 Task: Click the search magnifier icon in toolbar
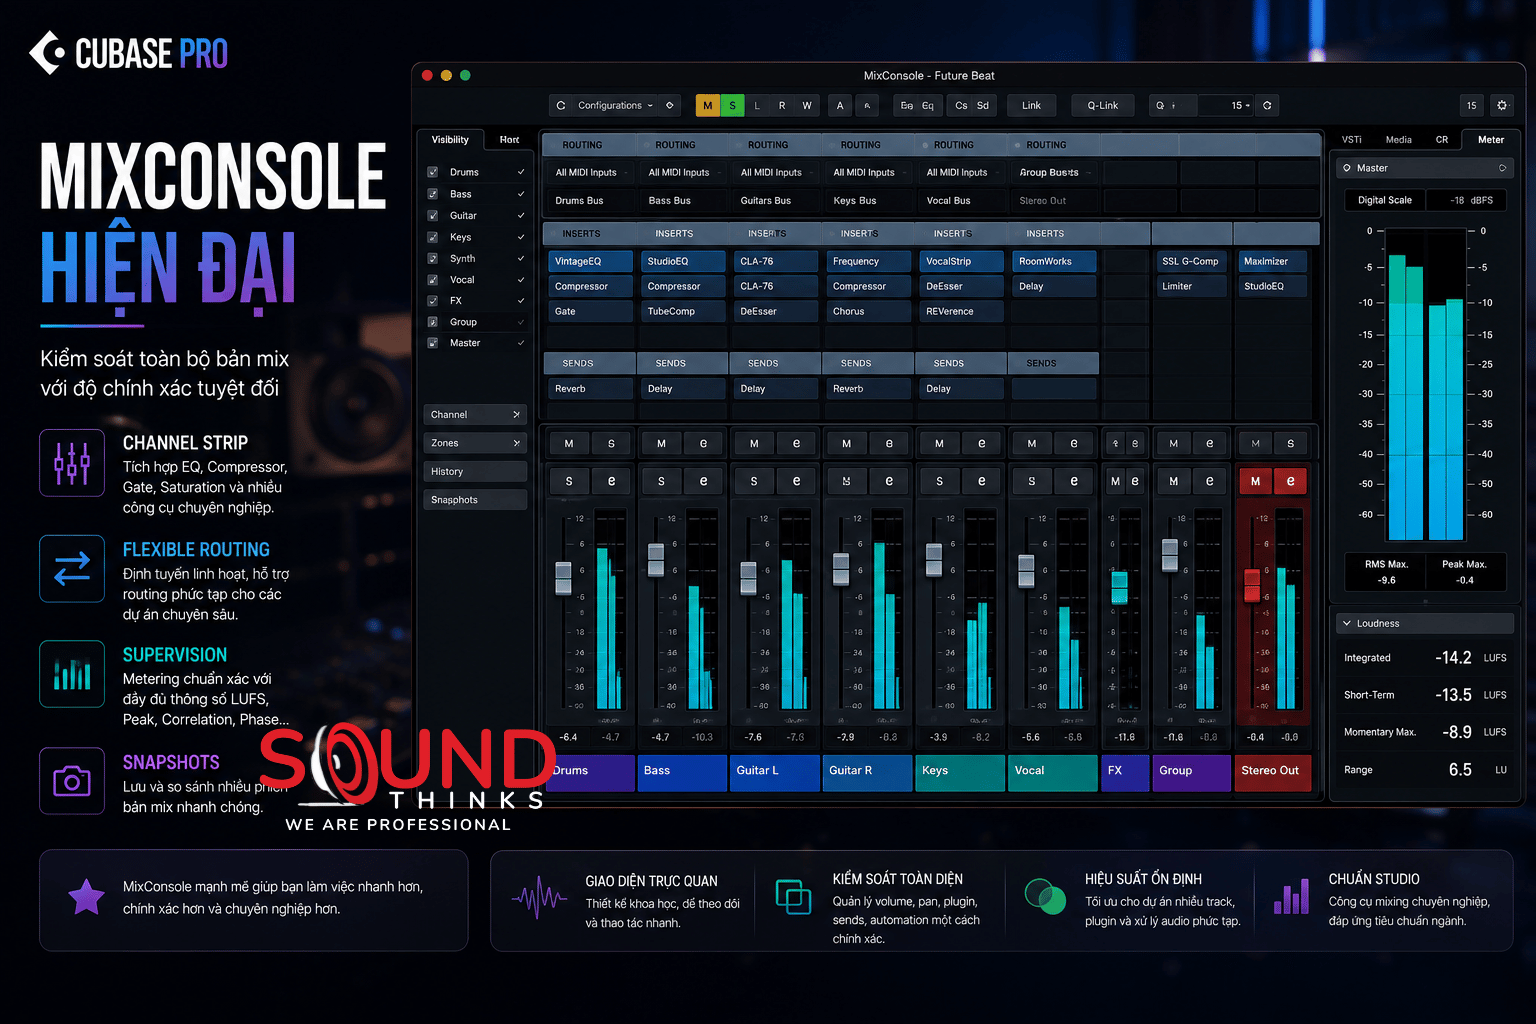point(1160,105)
